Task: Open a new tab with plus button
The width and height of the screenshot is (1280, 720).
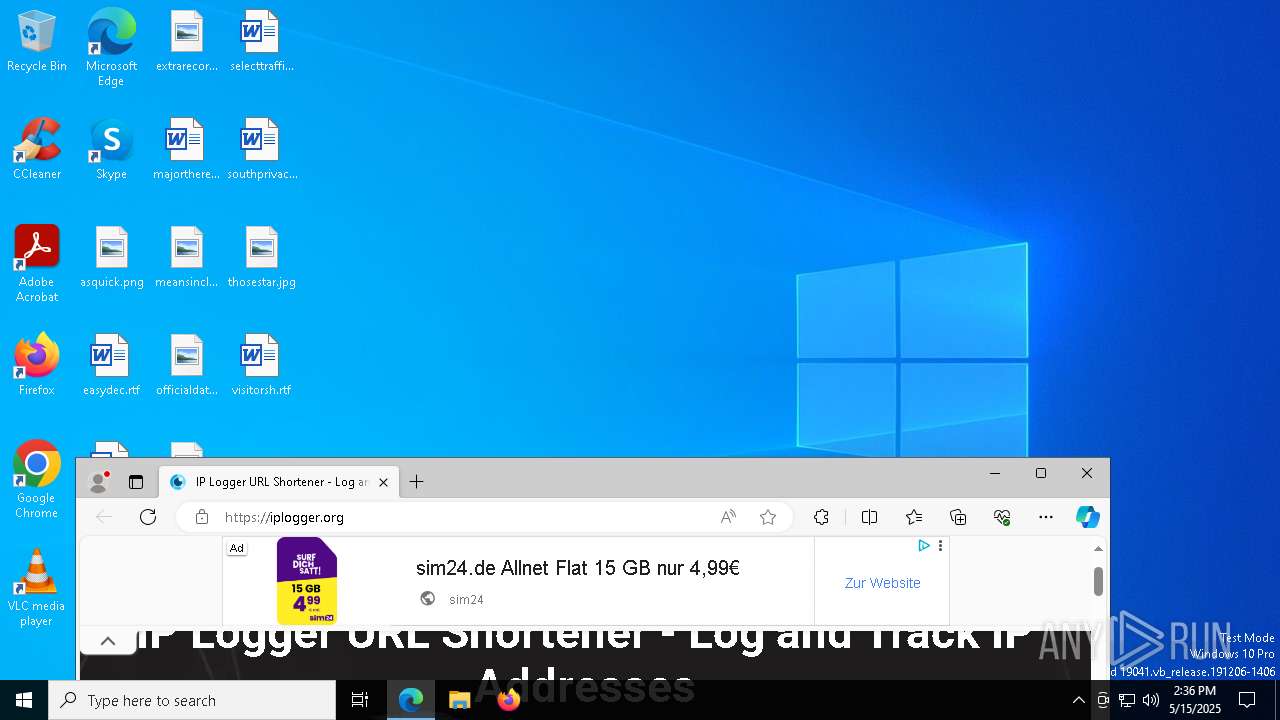Action: pyautogui.click(x=417, y=482)
